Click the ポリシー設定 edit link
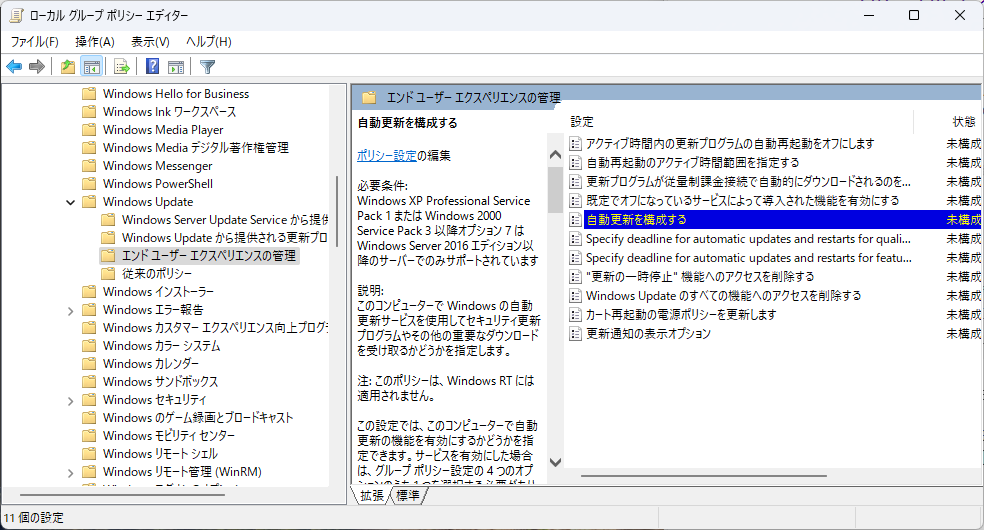This screenshot has height=530, width=984. point(387,156)
